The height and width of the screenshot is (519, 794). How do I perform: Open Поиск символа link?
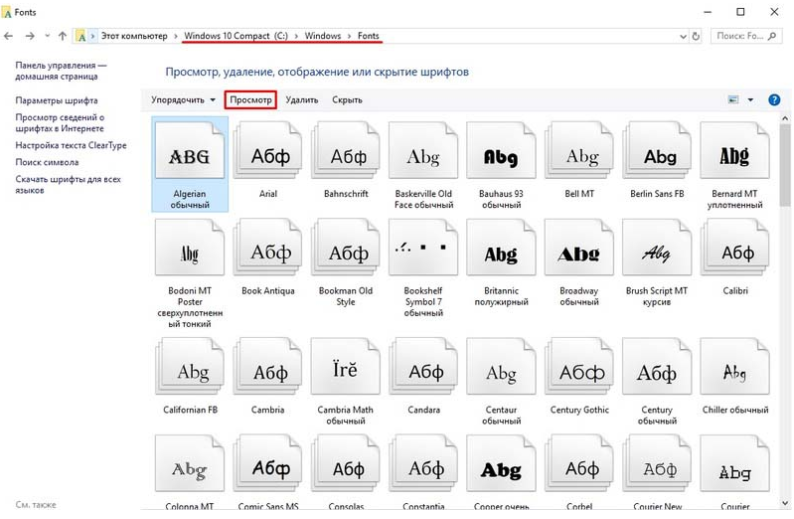point(47,162)
